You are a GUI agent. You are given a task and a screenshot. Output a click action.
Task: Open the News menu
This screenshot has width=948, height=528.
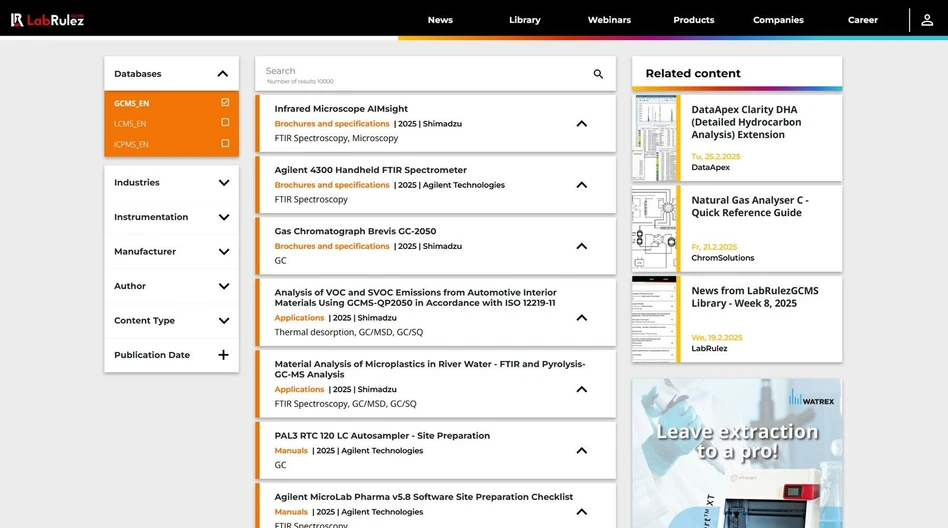(440, 20)
